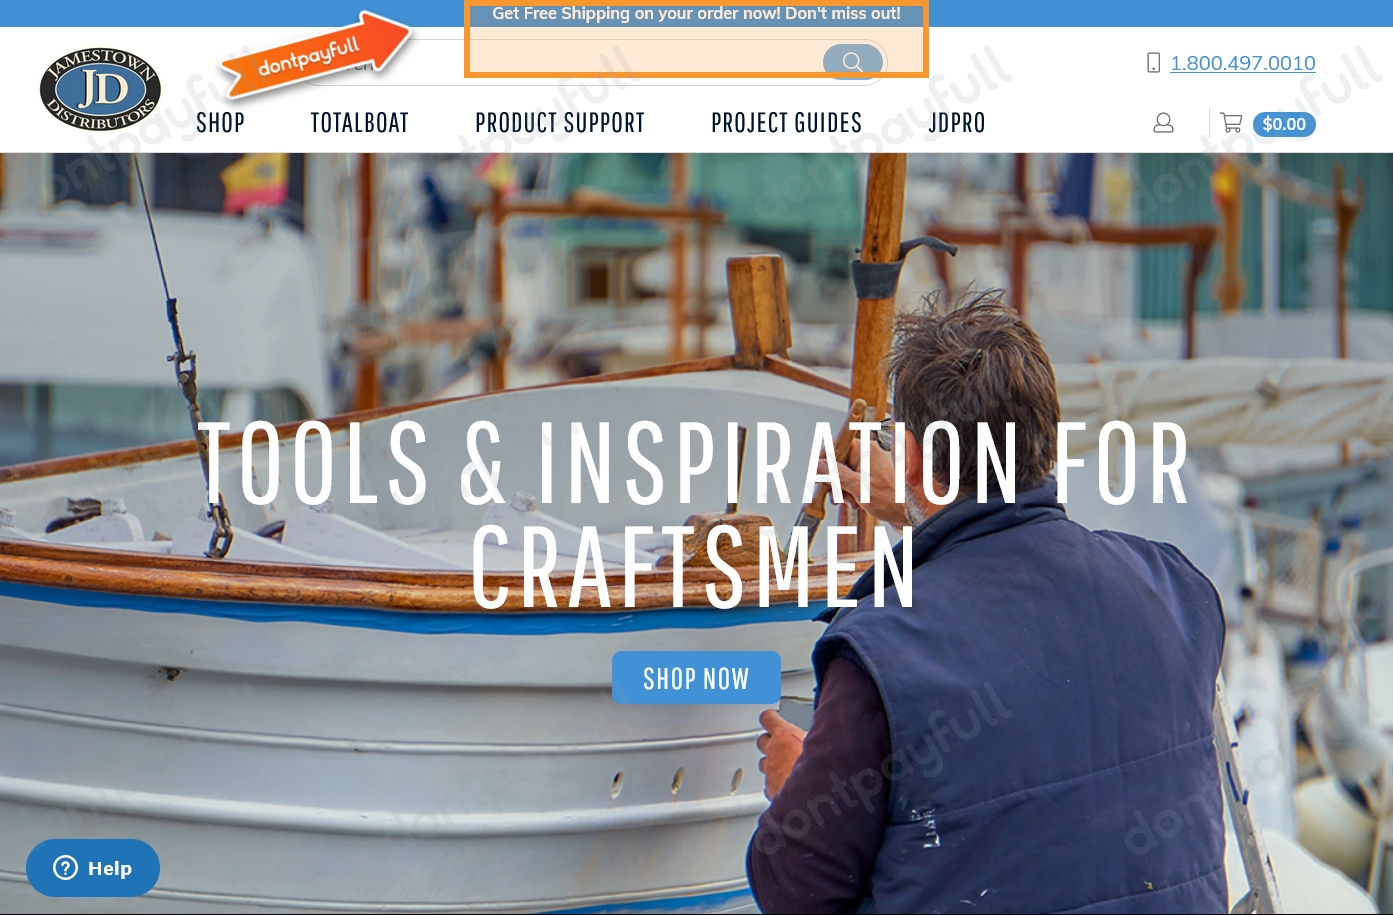Click the Jamestown Distributors JD logo
This screenshot has height=915, width=1393.
pos(101,89)
